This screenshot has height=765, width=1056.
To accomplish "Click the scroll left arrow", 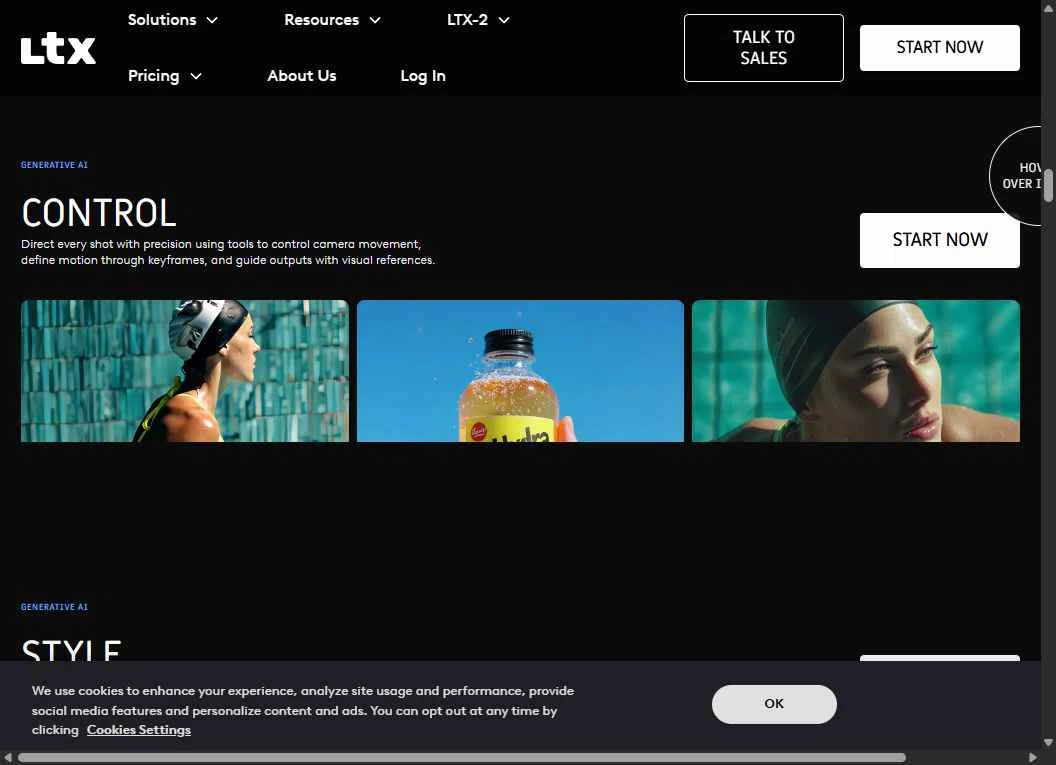I will [x=7, y=758].
